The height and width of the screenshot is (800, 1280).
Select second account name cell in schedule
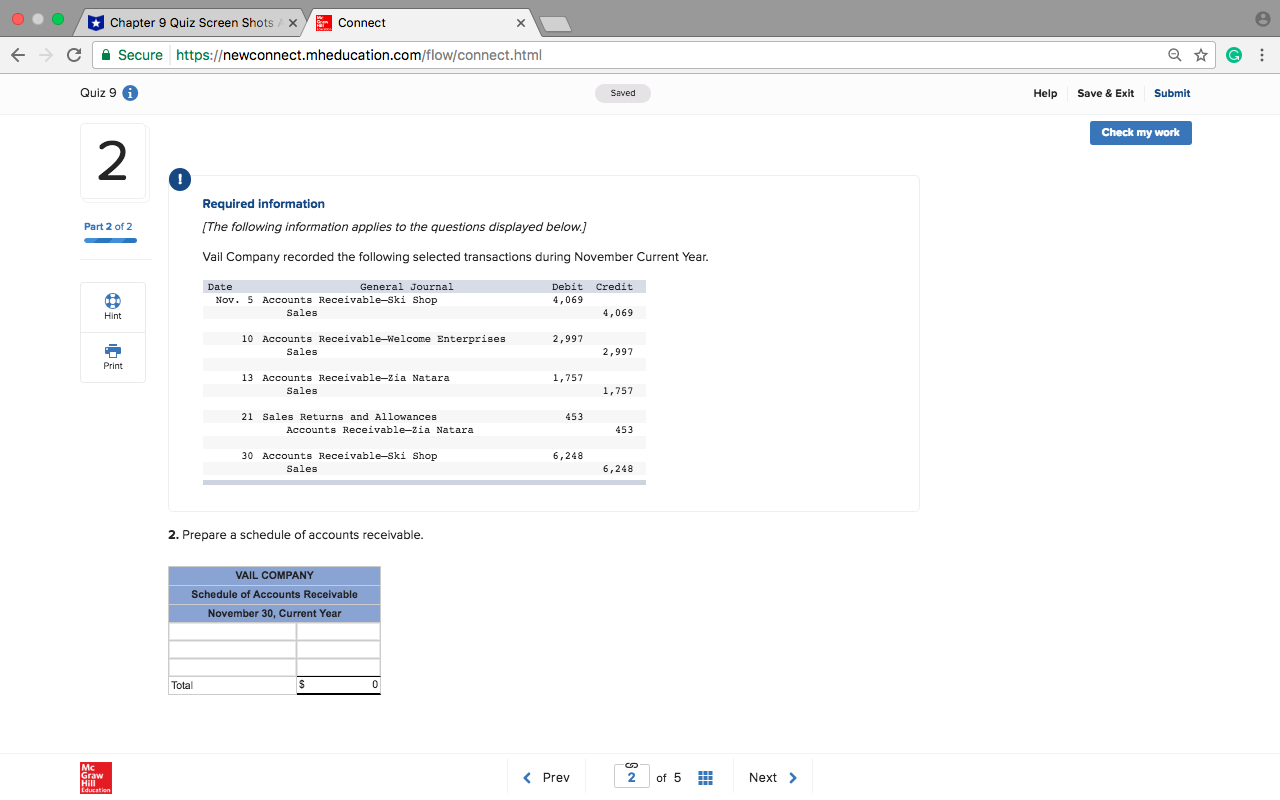coord(232,649)
